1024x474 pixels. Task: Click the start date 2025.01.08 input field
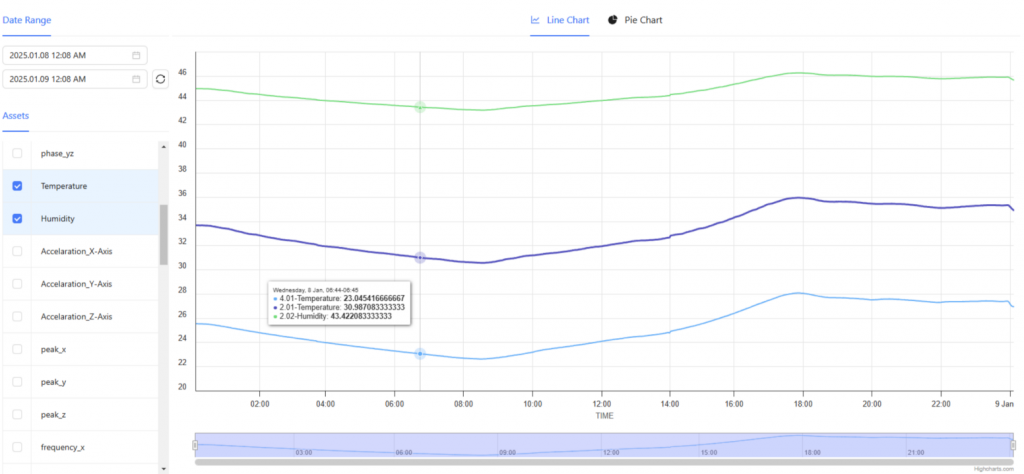65,55
